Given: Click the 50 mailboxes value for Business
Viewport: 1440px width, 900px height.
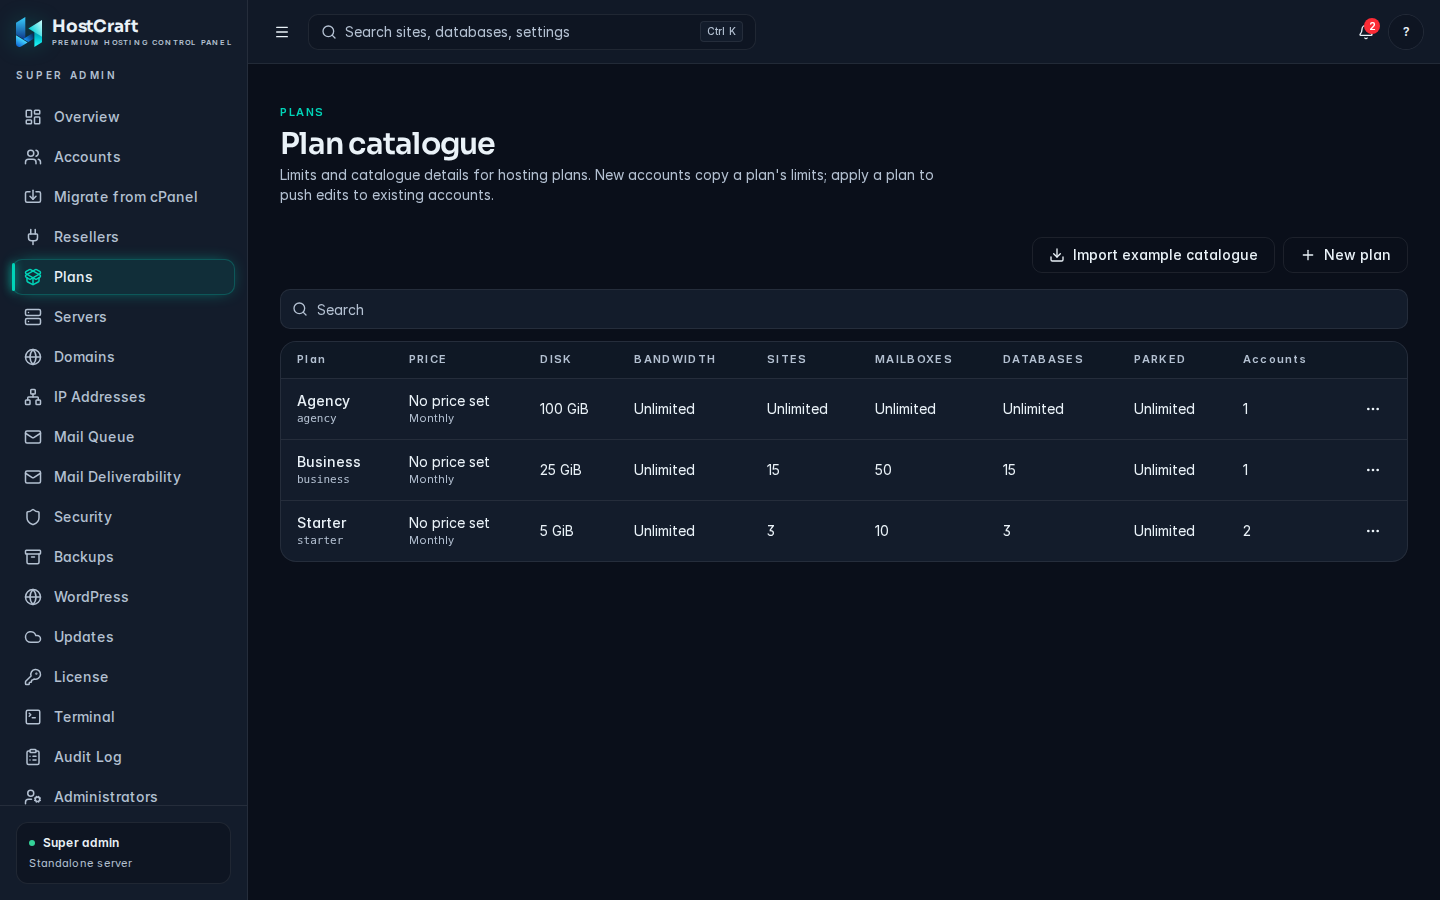Looking at the screenshot, I should [883, 470].
